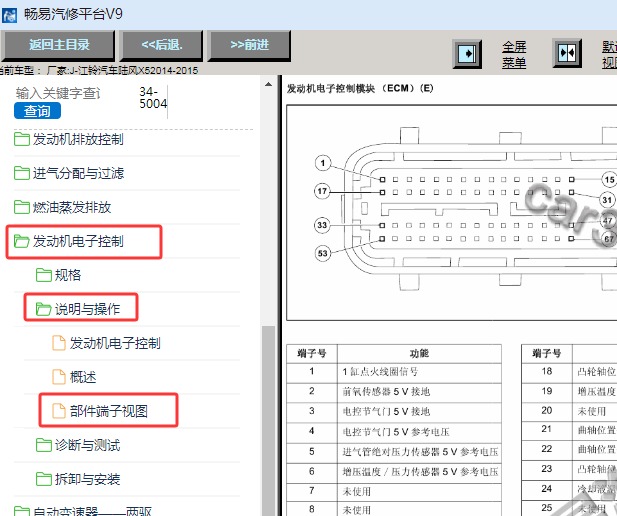Focus the 输入关键字查询 keyword field
Viewport: 617px width, 516px height.
pyautogui.click(x=58, y=93)
